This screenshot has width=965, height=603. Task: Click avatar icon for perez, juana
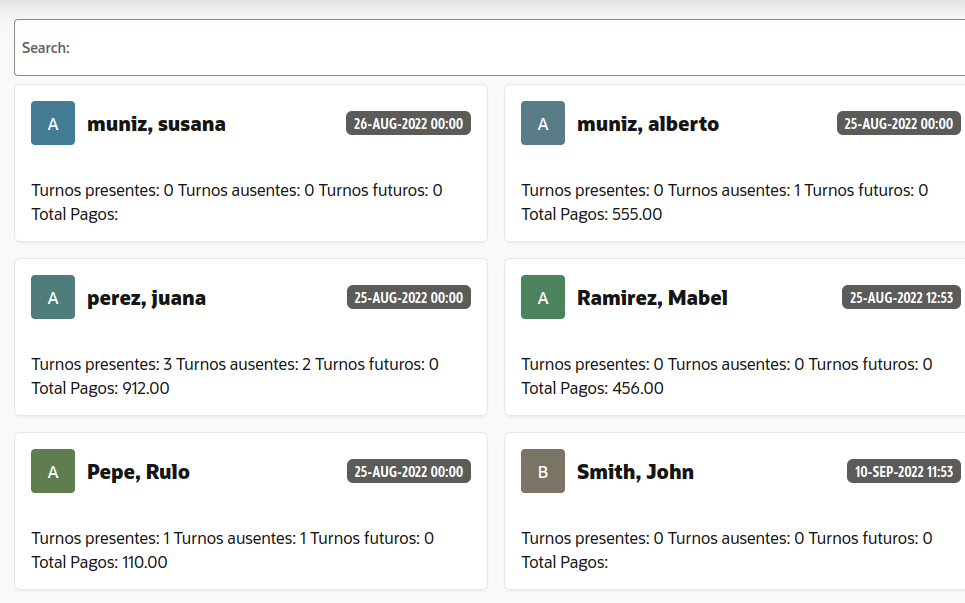53,298
